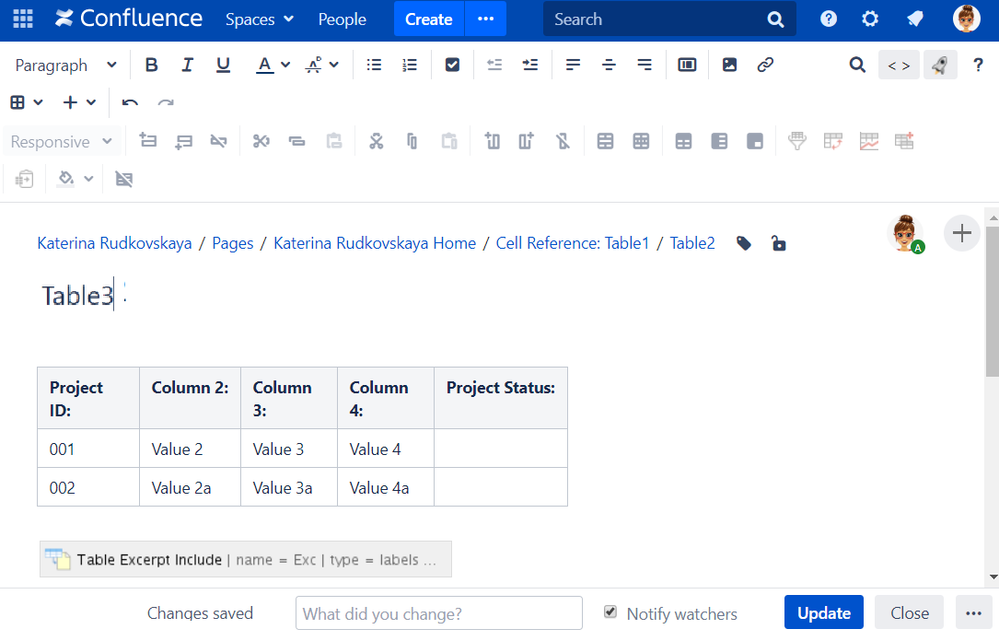This screenshot has height=631, width=999.
Task: Open administration settings gear icon
Action: [870, 19]
